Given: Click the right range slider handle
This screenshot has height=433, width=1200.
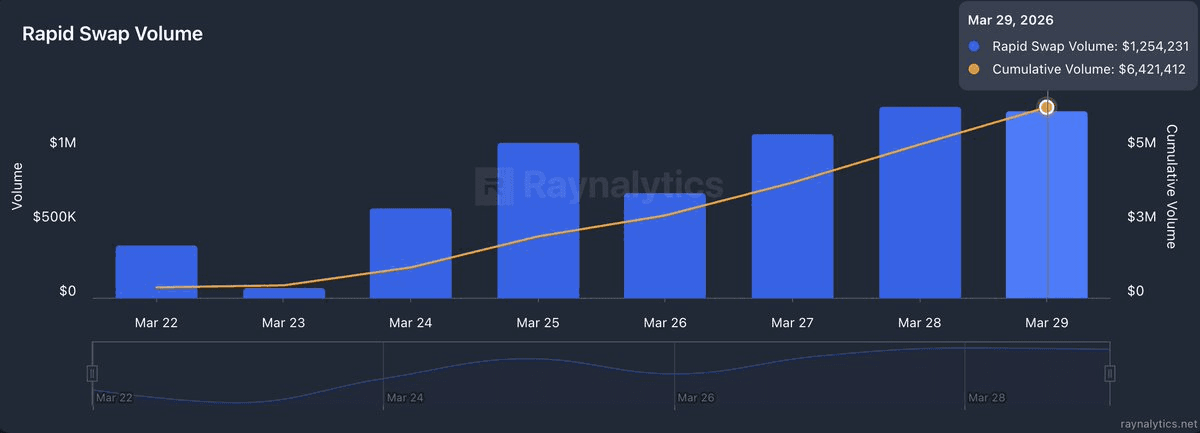Looking at the screenshot, I should [1109, 373].
